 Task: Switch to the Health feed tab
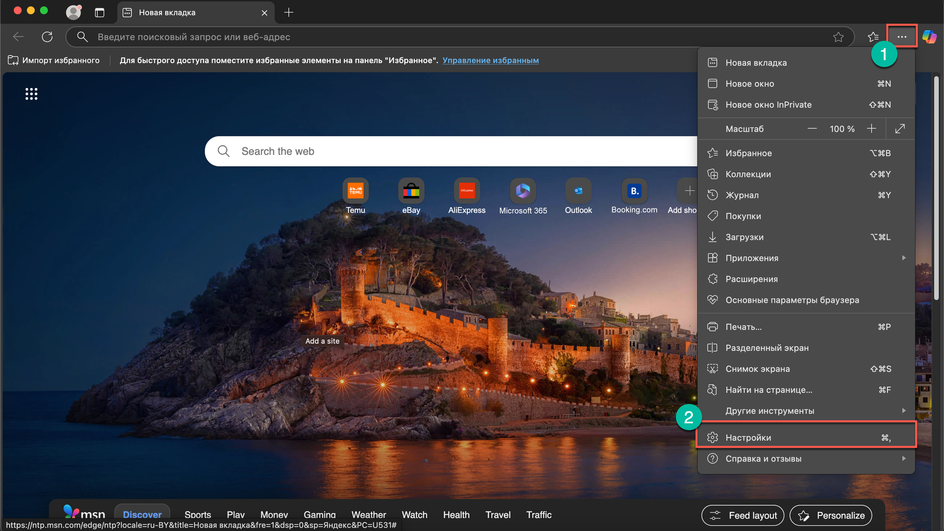click(x=456, y=515)
